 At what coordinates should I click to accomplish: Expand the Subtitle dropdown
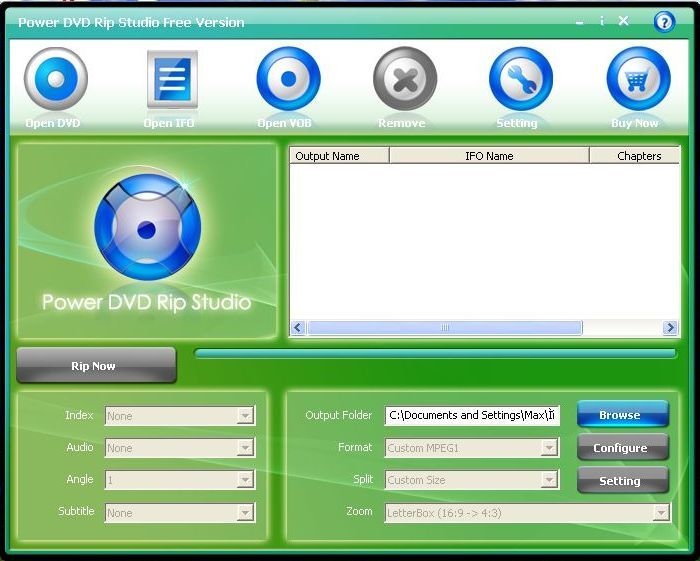pyautogui.click(x=246, y=512)
